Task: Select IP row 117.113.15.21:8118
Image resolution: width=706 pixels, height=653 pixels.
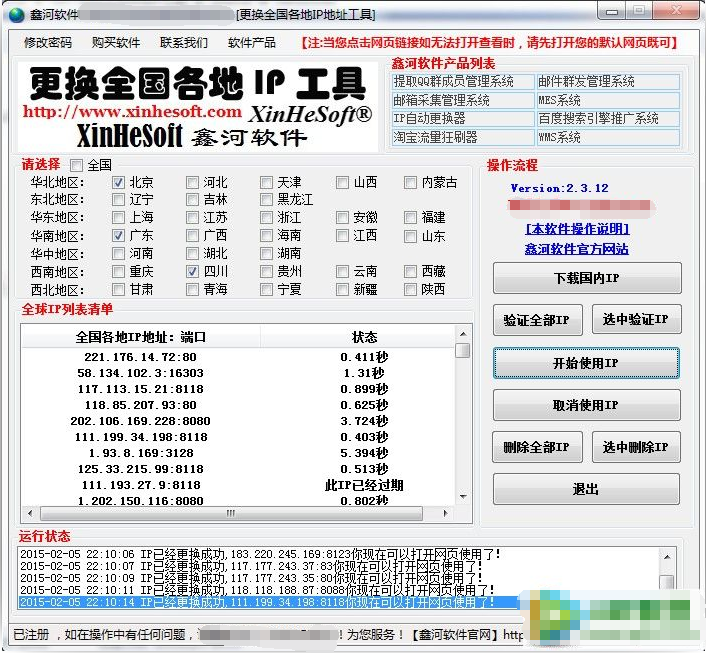Action: tap(238, 389)
